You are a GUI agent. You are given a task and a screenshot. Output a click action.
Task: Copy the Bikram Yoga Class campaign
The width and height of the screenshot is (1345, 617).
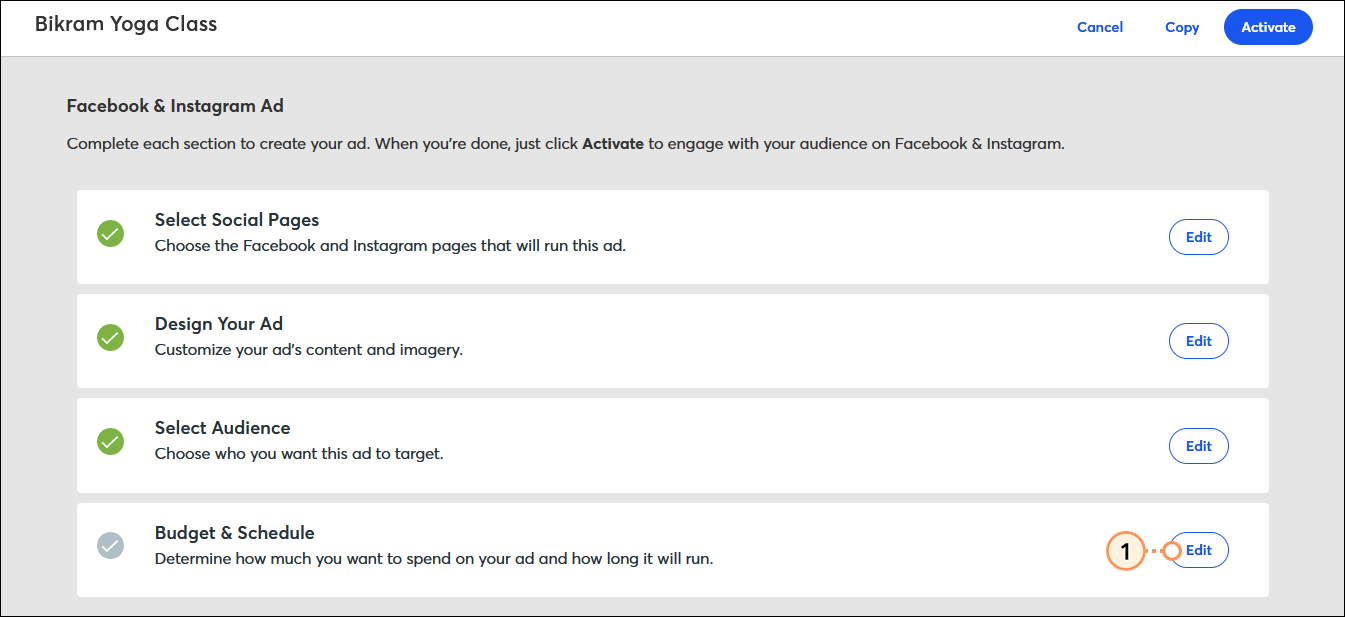[x=1182, y=27]
